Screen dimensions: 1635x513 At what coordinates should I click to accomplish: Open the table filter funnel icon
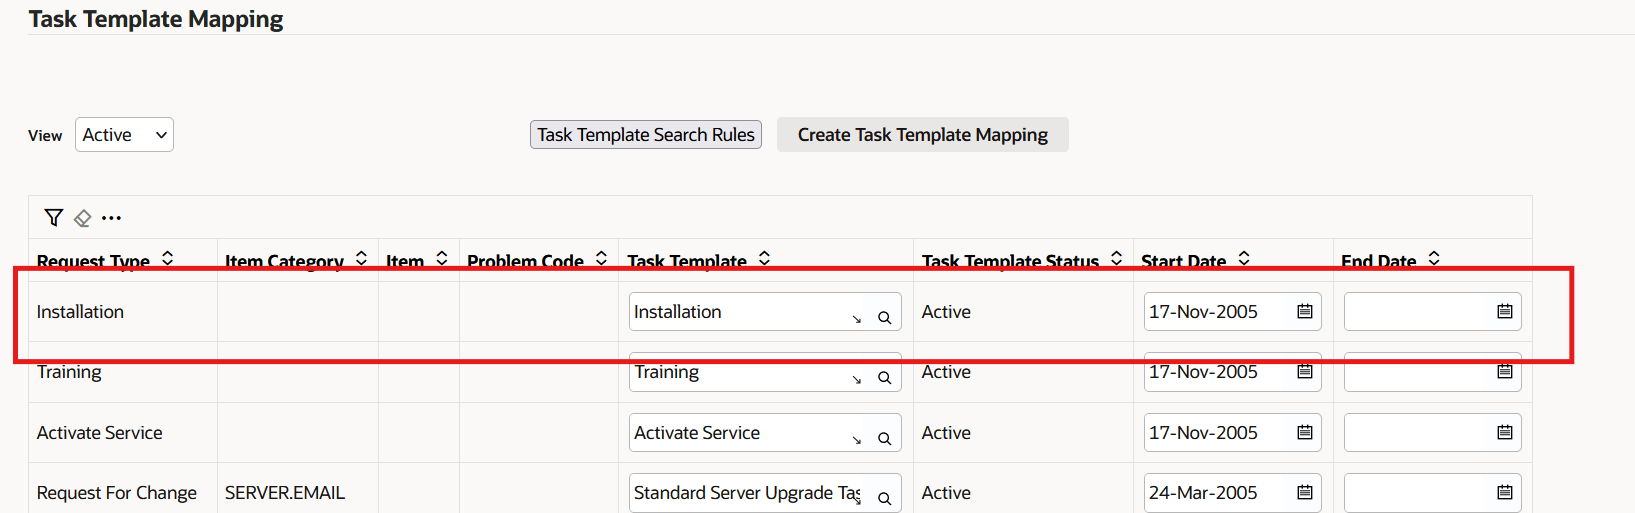pos(54,217)
